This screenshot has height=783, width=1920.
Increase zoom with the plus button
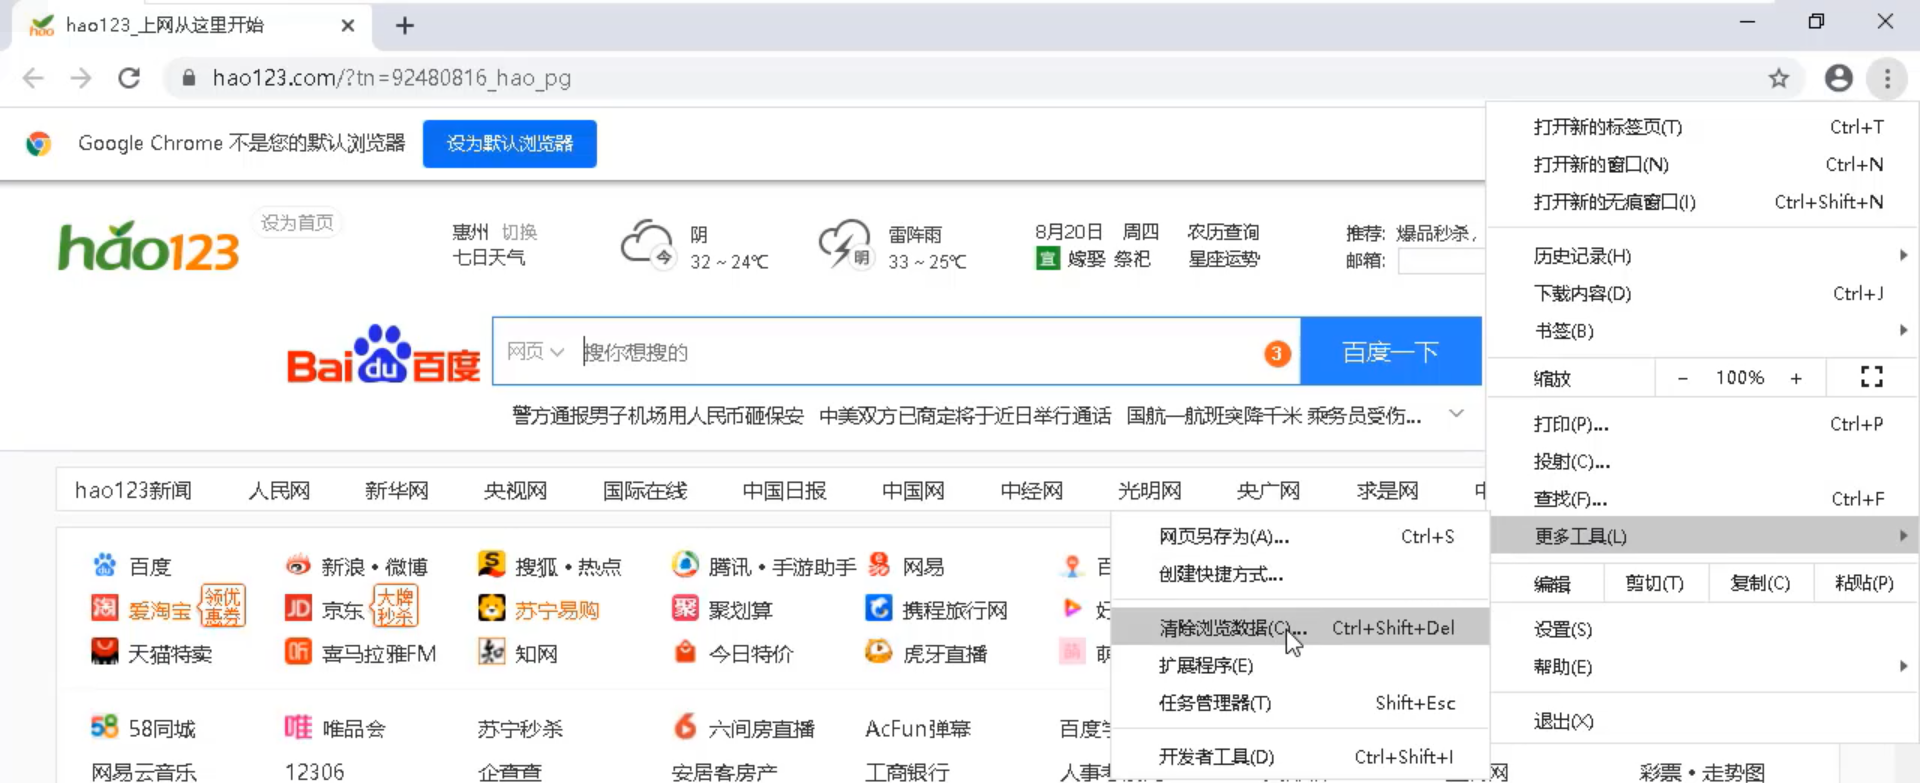click(x=1796, y=378)
